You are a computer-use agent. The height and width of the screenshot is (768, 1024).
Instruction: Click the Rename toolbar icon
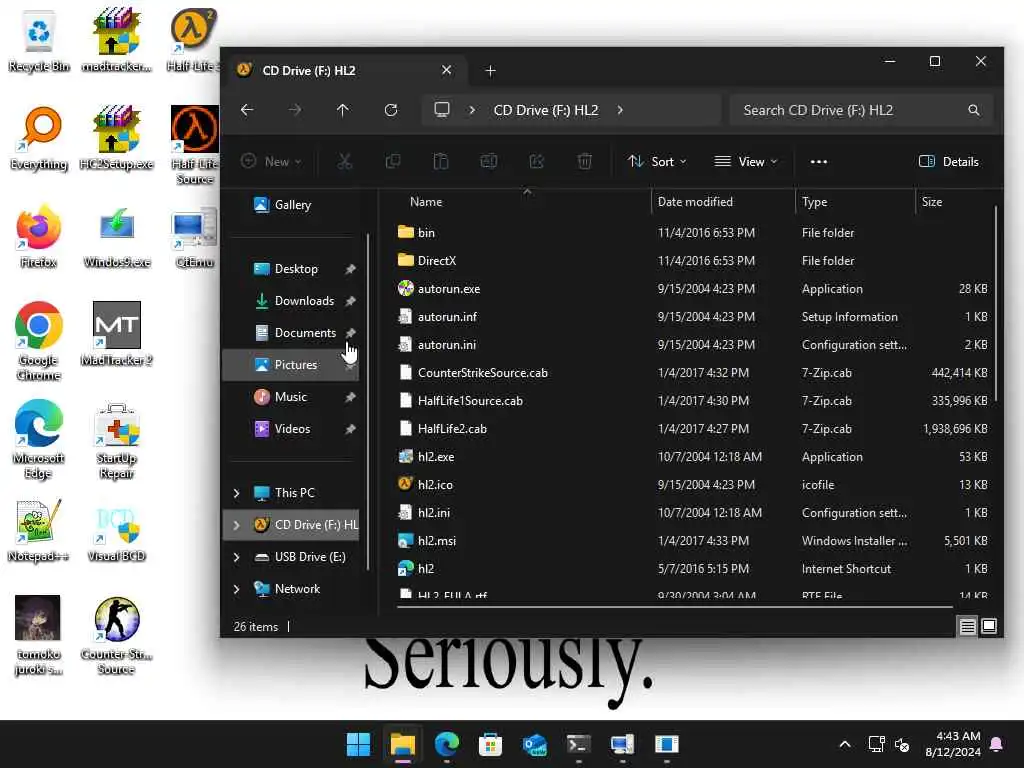(x=488, y=161)
